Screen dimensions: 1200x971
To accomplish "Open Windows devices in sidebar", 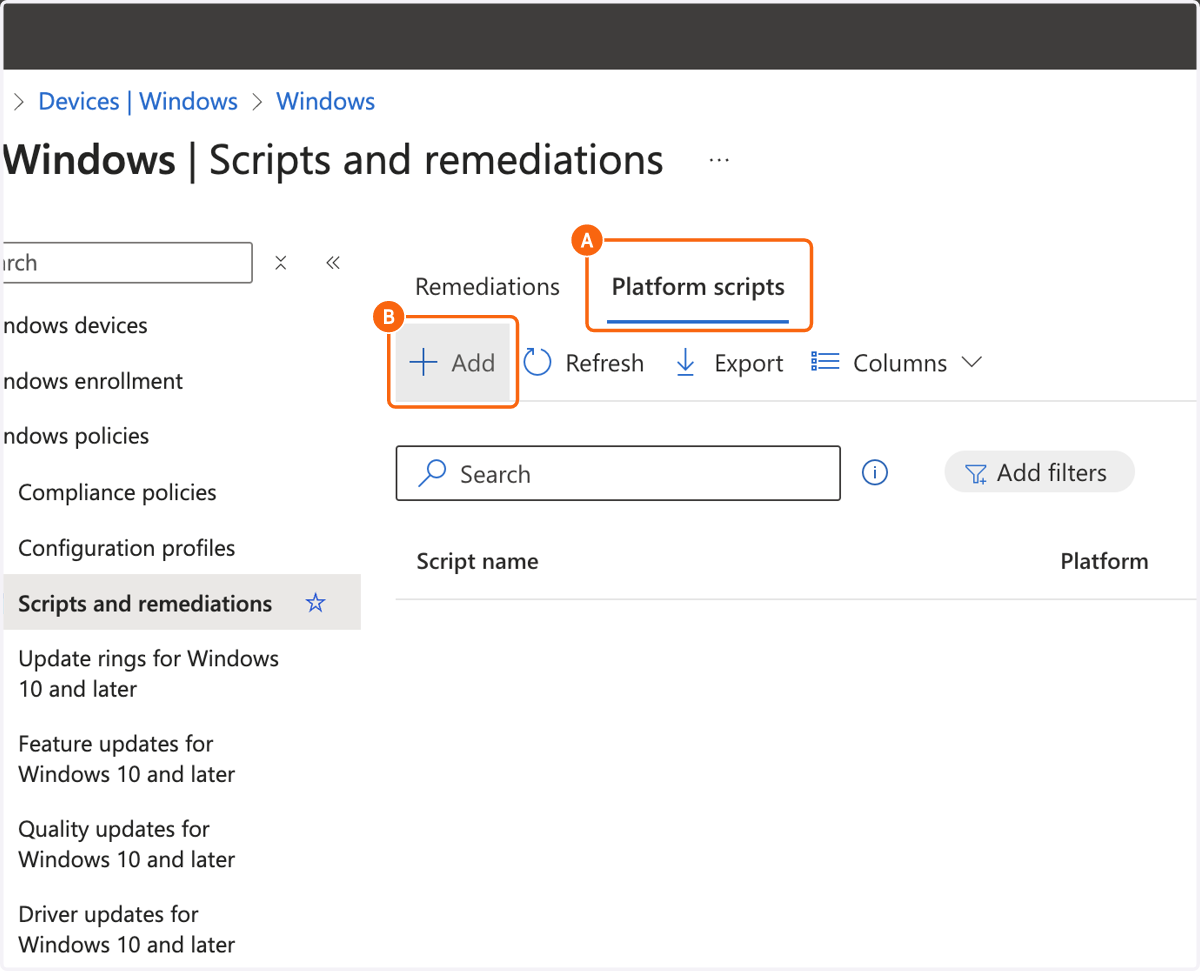I will pos(75,325).
